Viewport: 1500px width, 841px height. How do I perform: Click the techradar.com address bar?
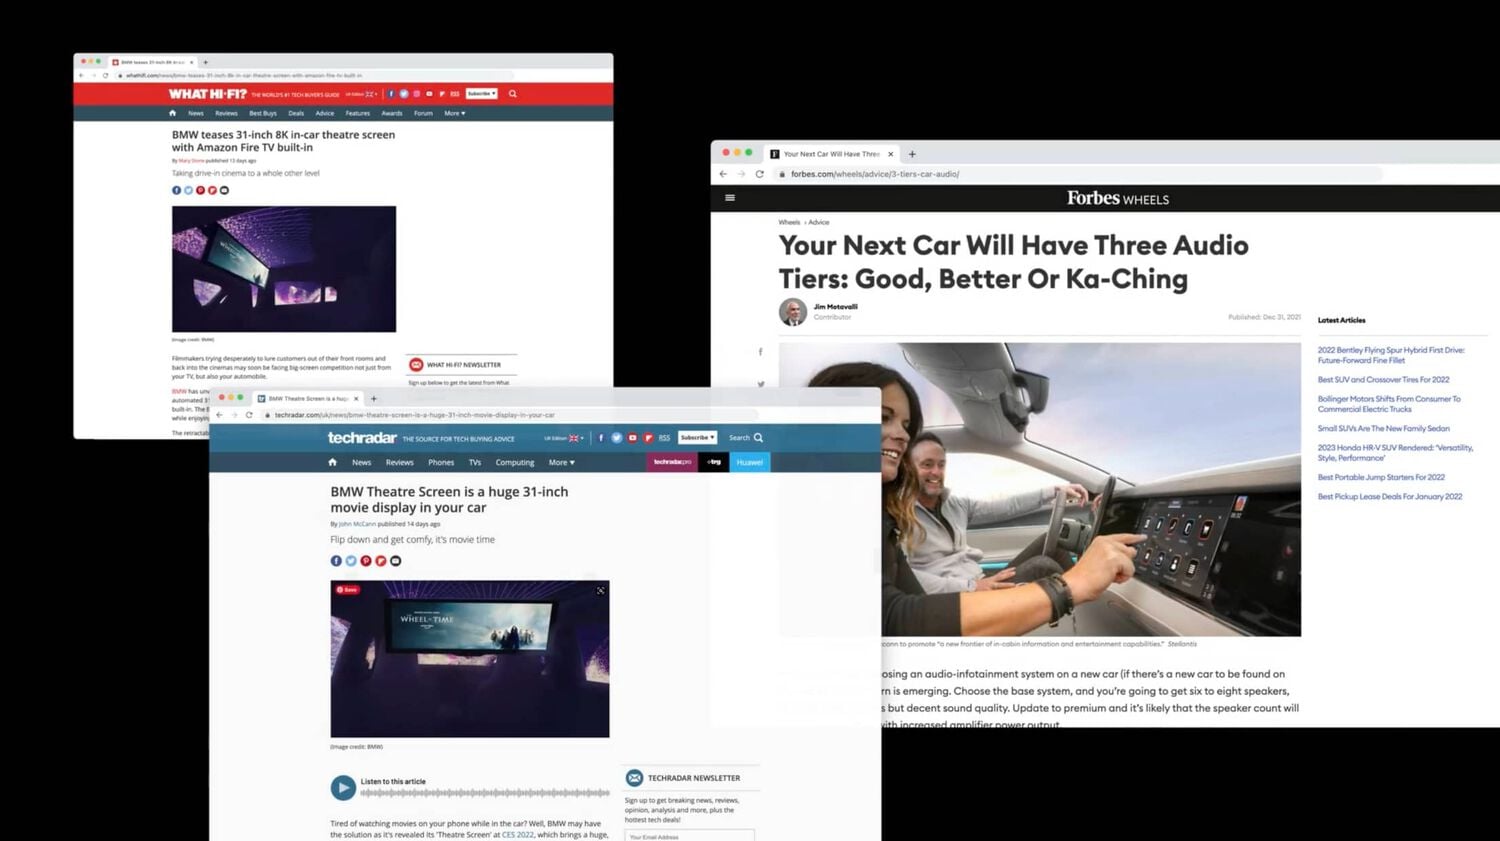pos(415,415)
